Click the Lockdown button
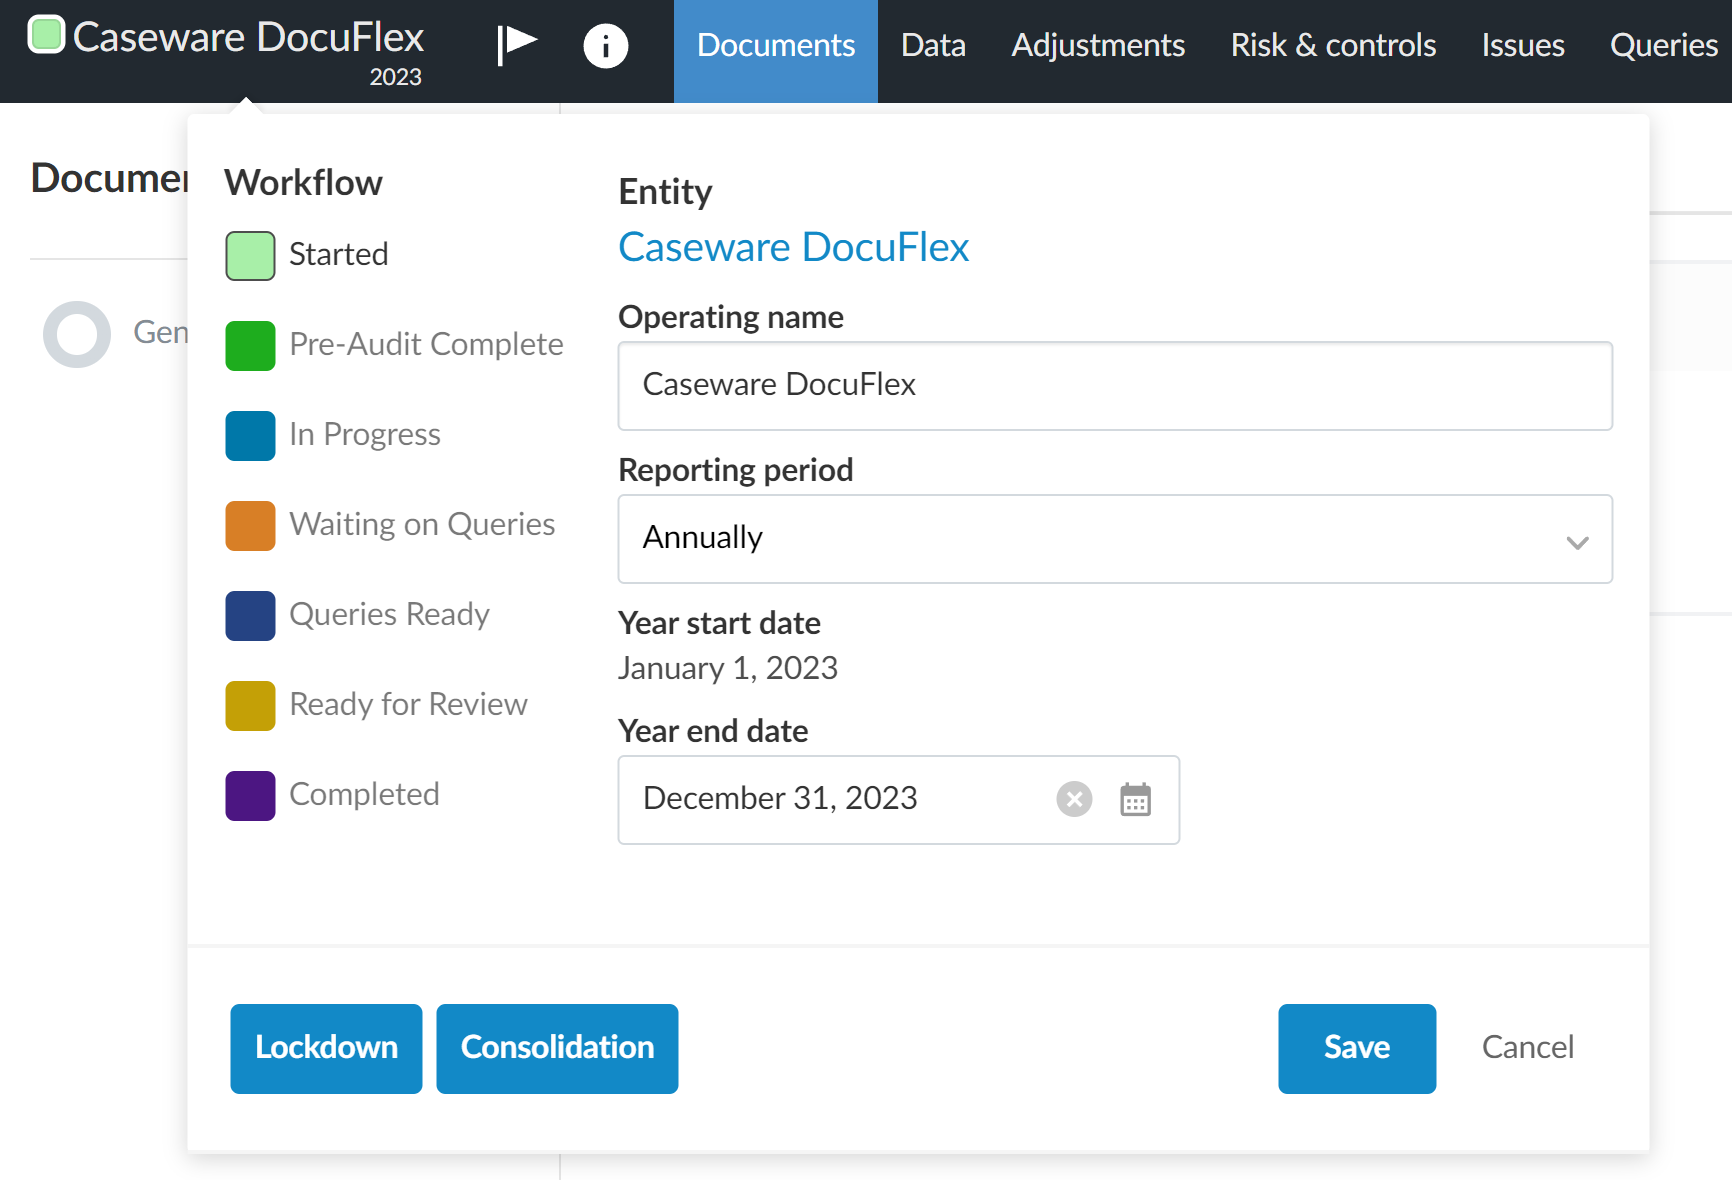Image resolution: width=1732 pixels, height=1180 pixels. pos(326,1048)
